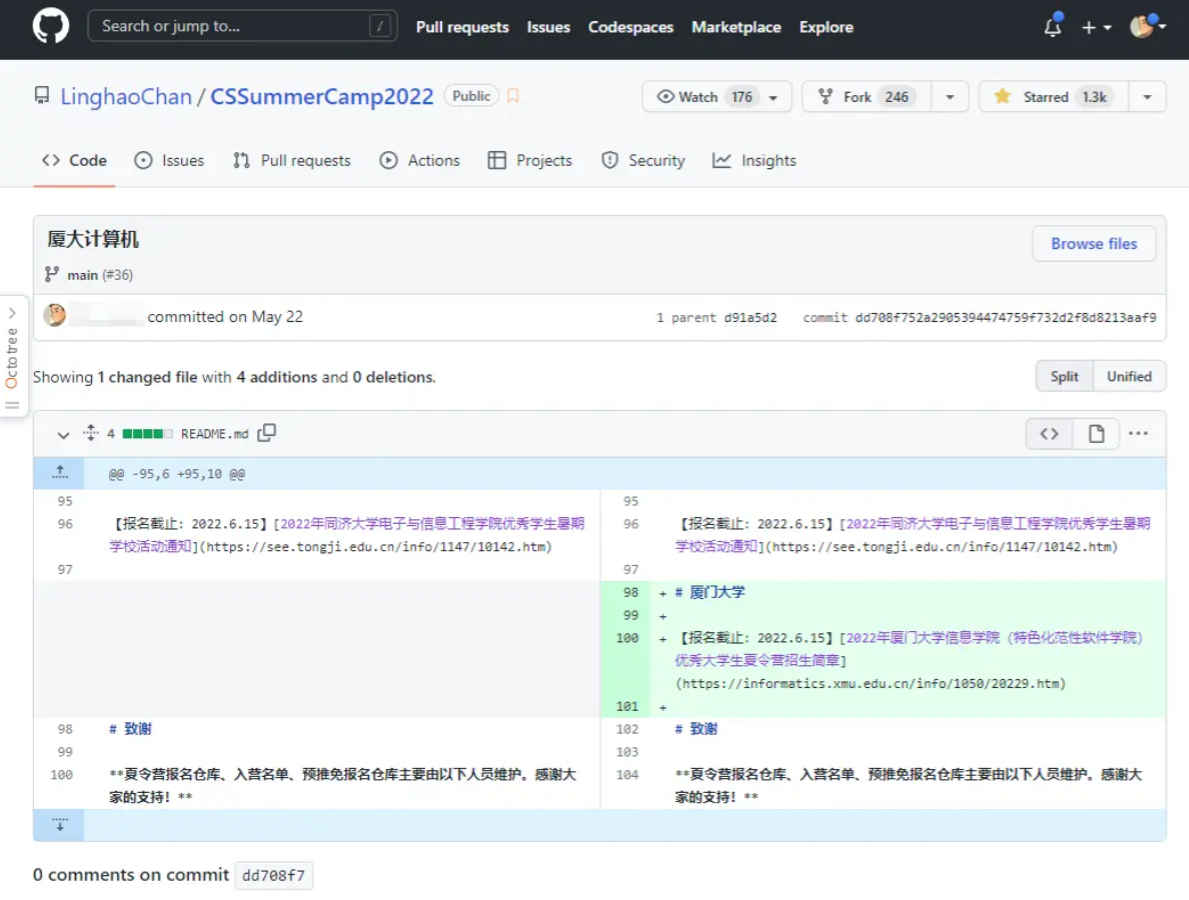Viewport: 1189px width, 900px height.
Task: Switch to the repository Pull requests tab
Action: tap(292, 161)
